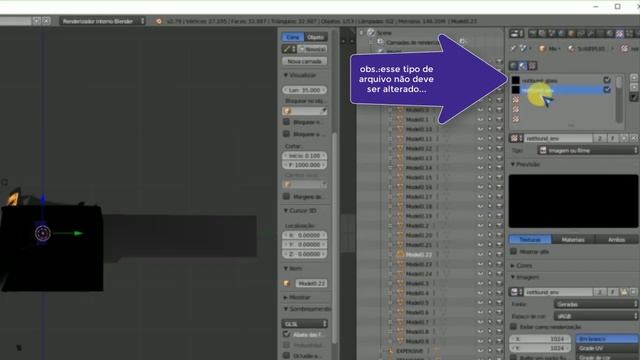Toggle the Margens de... checkbox
Screen dimensions: 640x360
[x=287, y=196]
